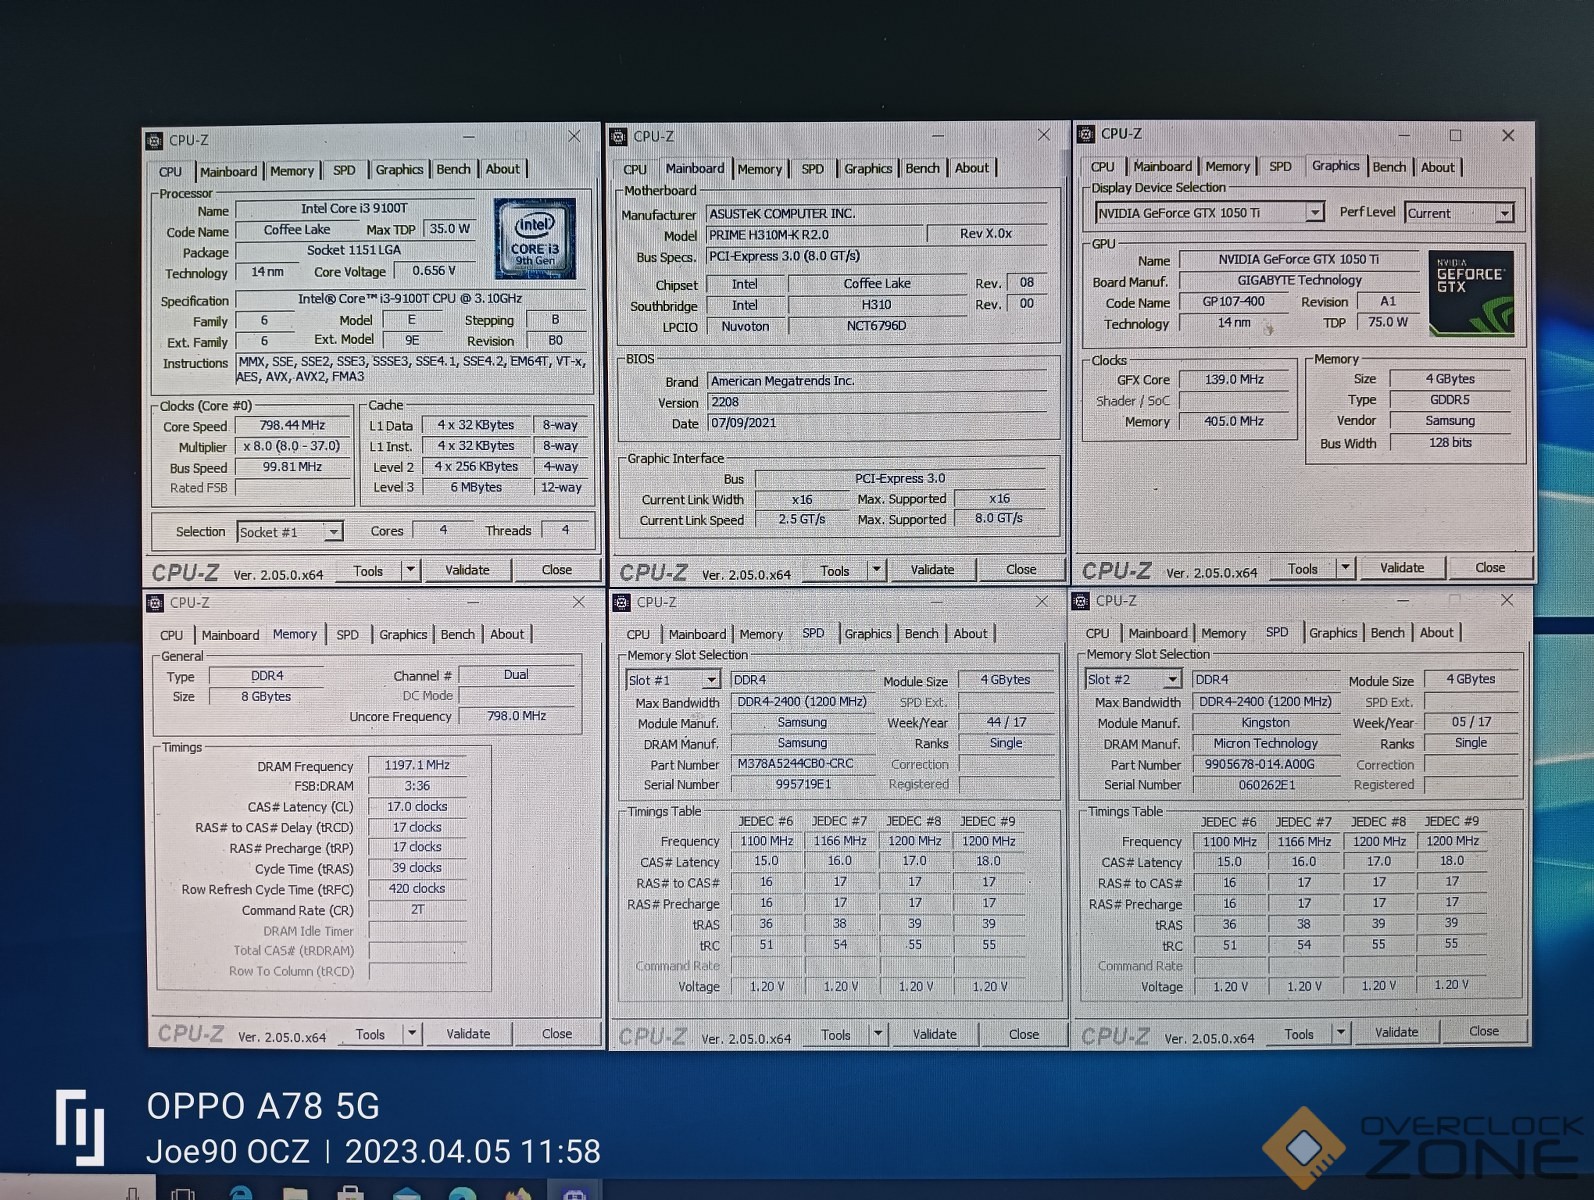This screenshot has height=1200, width=1594.
Task: Click Validate in the ASUSTeK Mainboard window
Action: tap(932, 569)
